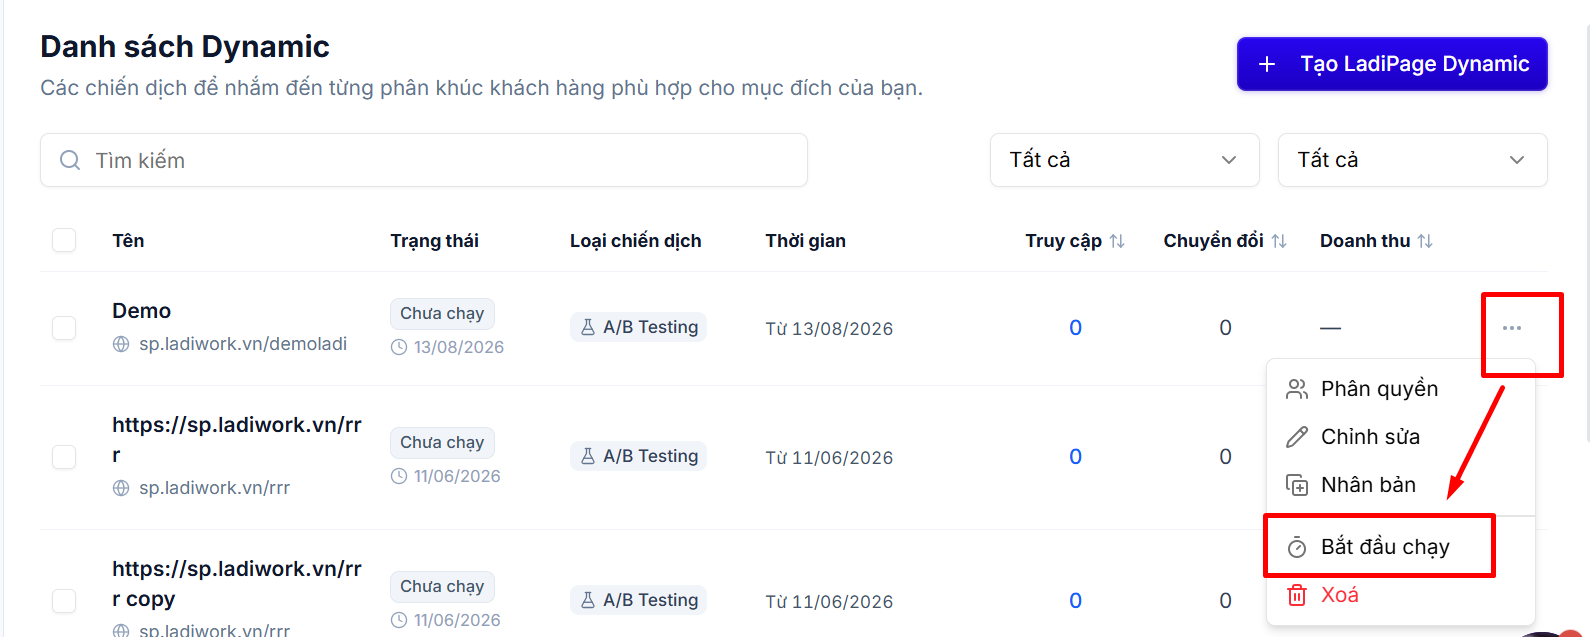The image size is (1590, 637).
Task: Sort by Doanh thu column arrows
Action: point(1425,241)
